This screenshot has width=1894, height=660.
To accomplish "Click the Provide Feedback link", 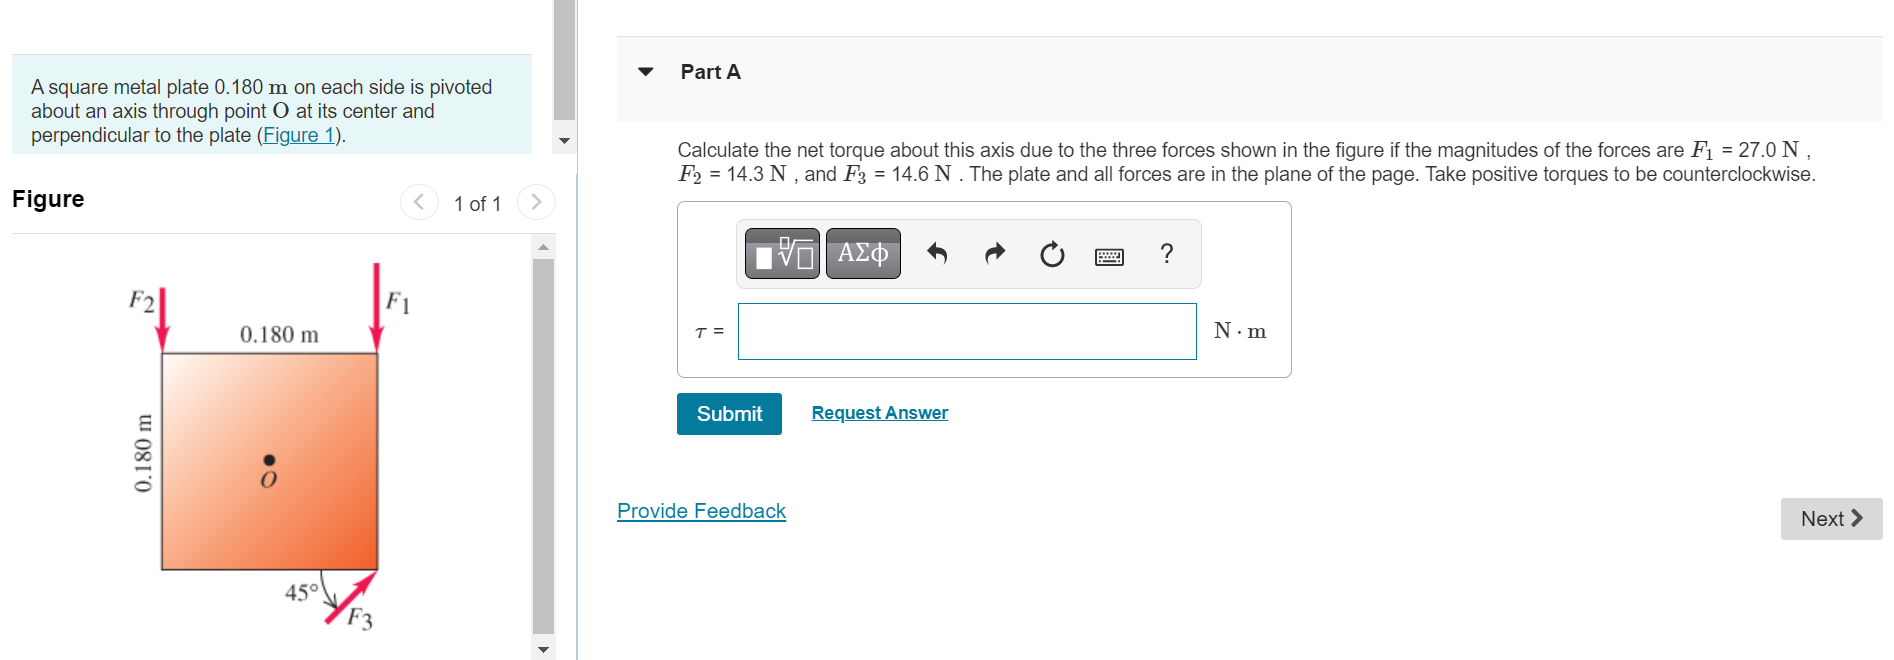I will 701,511.
